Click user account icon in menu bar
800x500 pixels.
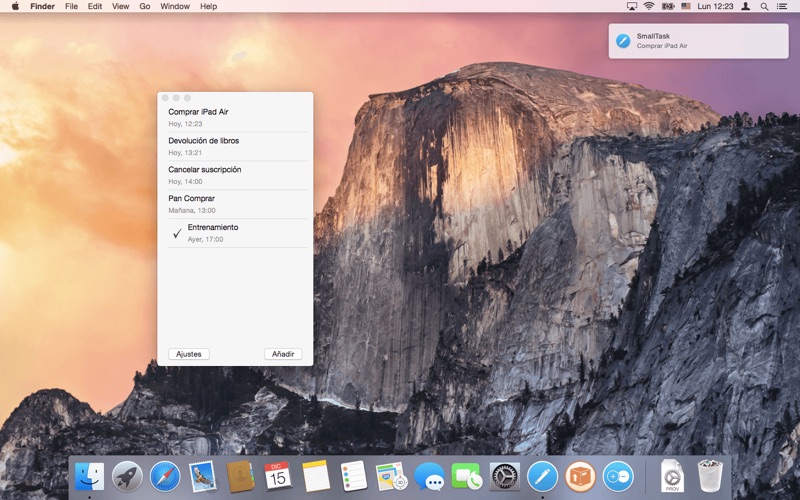(745, 6)
